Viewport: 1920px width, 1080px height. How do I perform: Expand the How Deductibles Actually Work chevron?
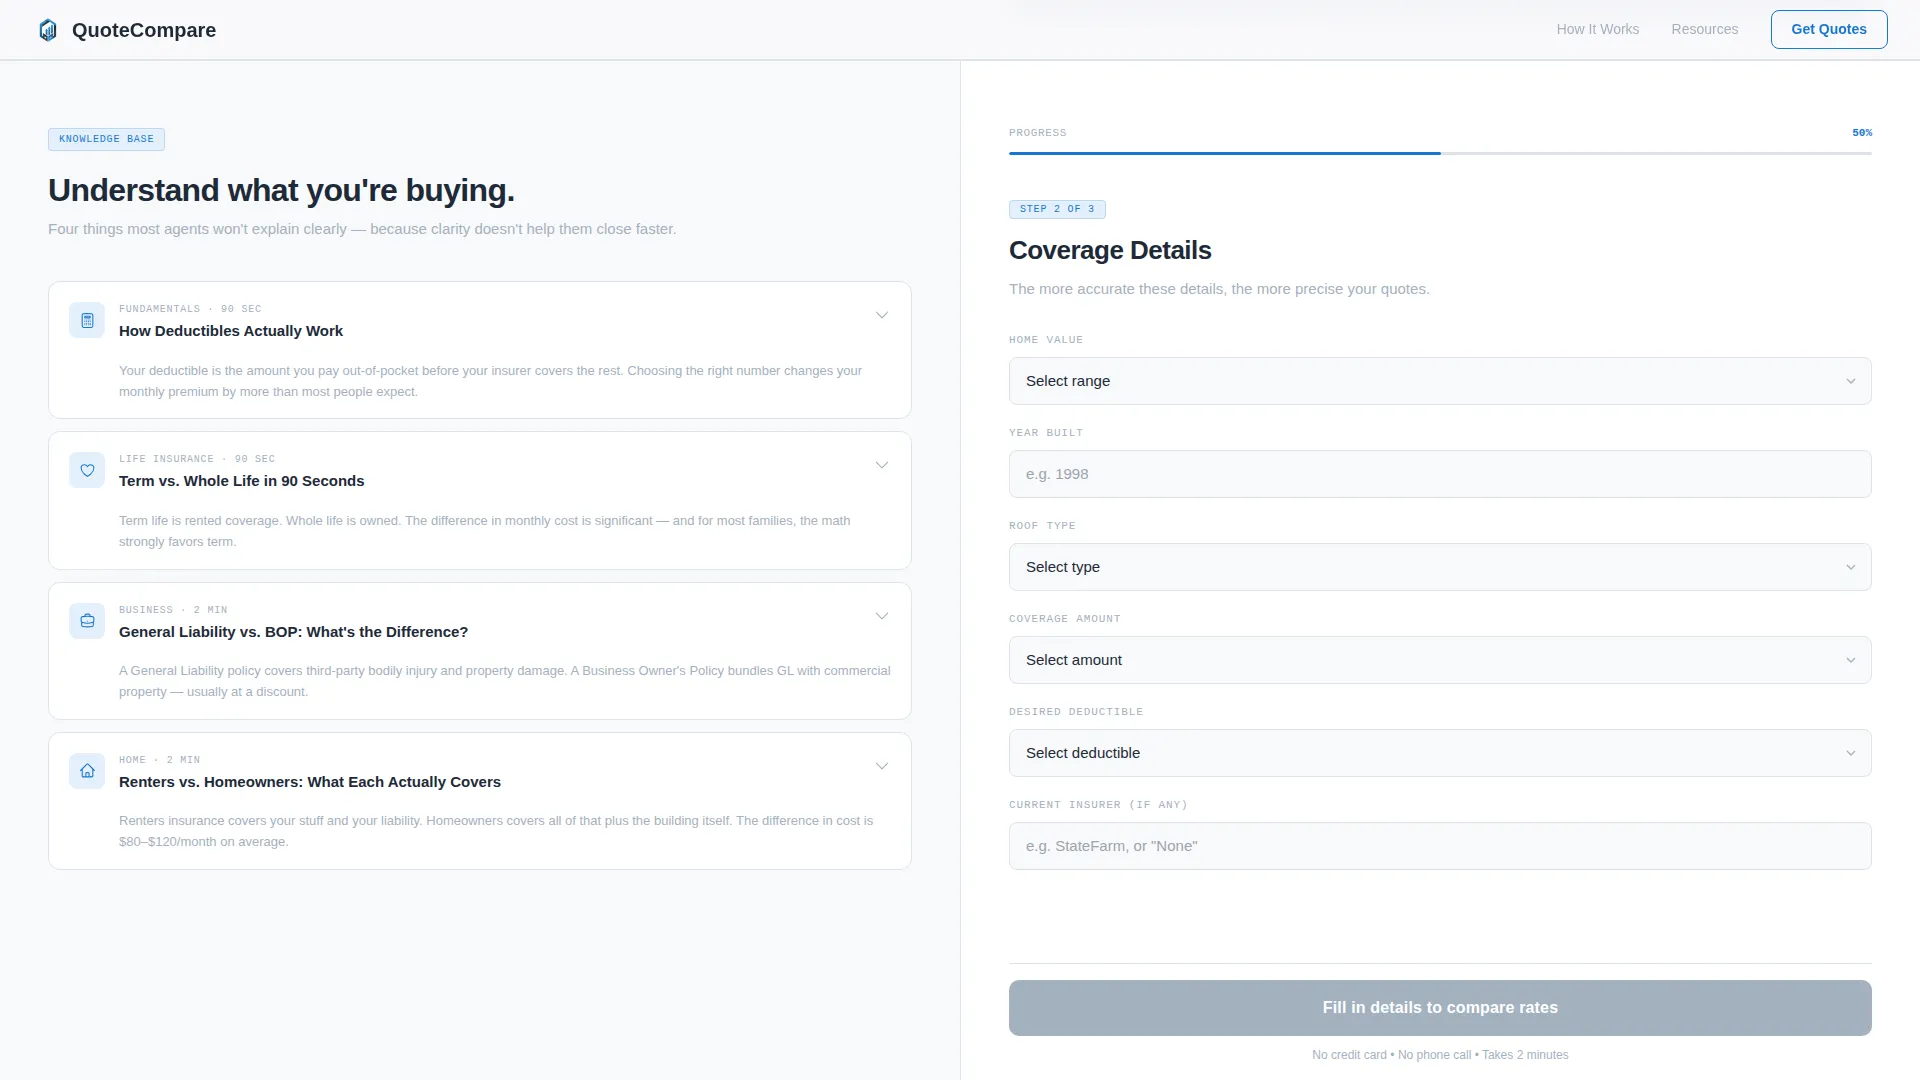tap(882, 315)
